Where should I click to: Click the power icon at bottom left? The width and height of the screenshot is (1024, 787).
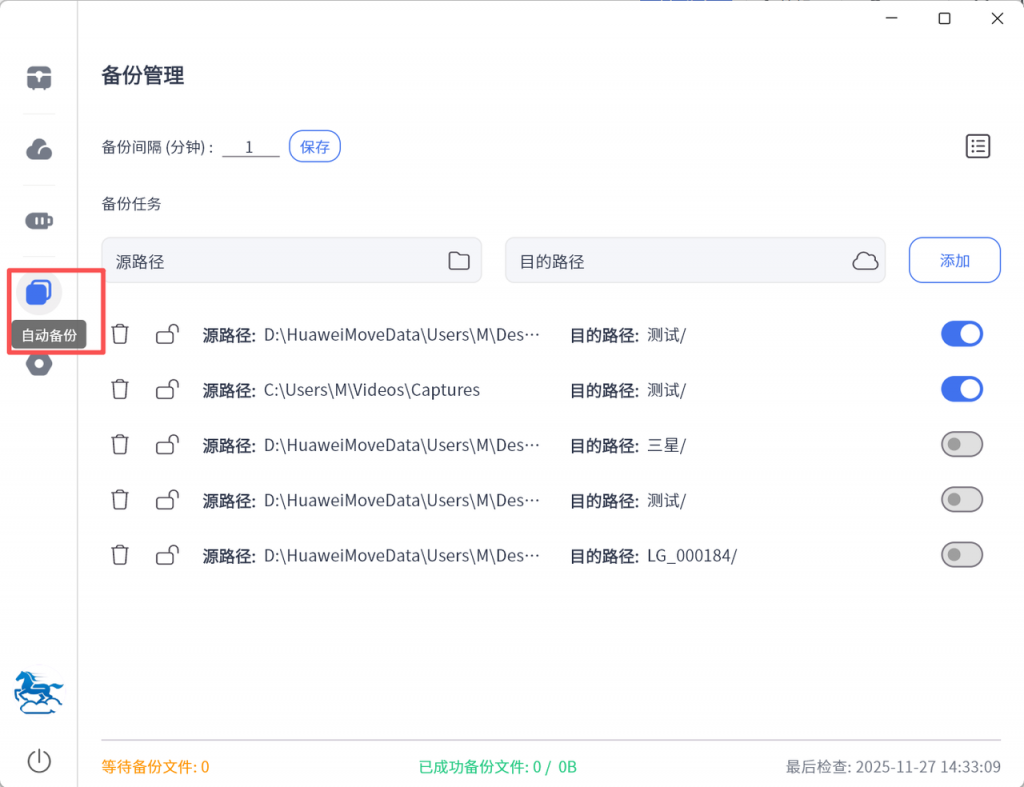pos(39,761)
